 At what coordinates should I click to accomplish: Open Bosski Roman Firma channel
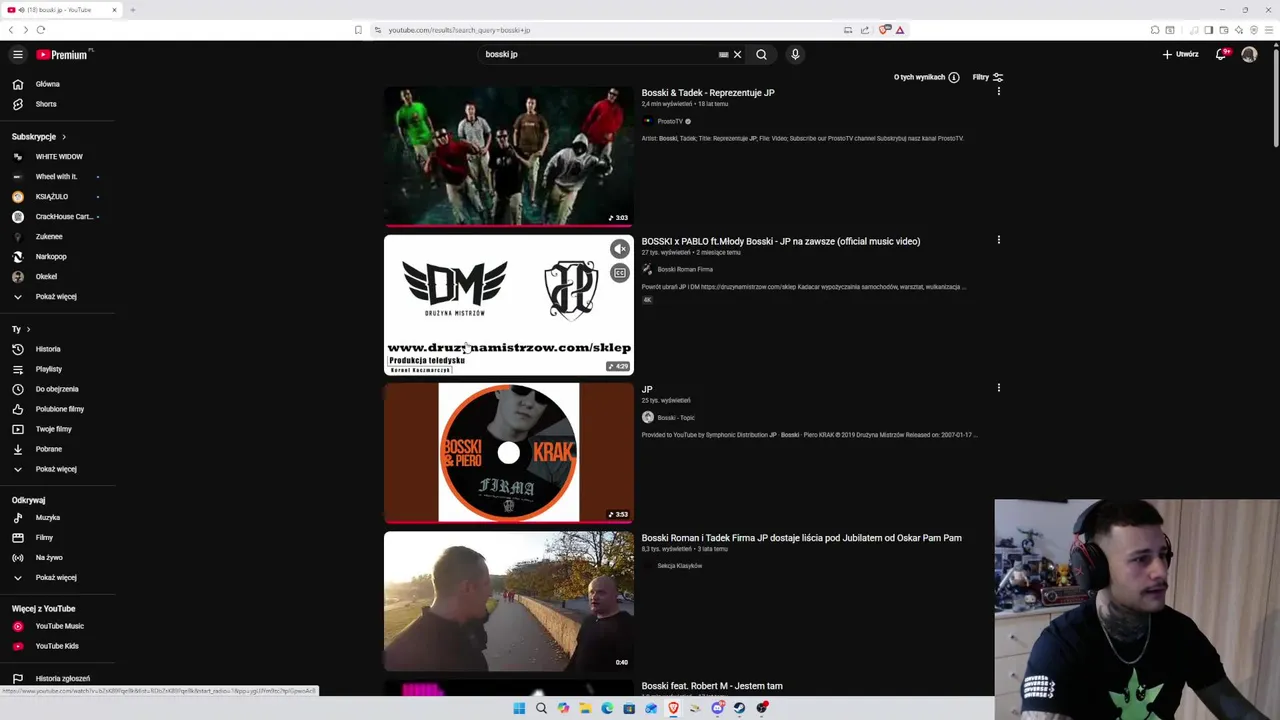pos(684,270)
